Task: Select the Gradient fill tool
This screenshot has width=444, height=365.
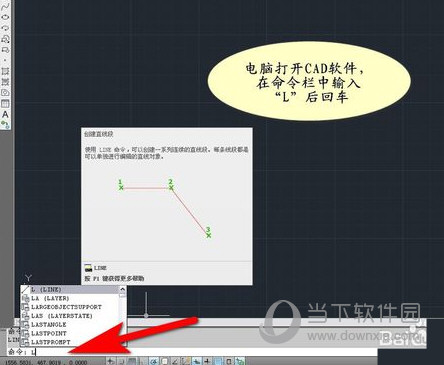Action: coord(5,82)
